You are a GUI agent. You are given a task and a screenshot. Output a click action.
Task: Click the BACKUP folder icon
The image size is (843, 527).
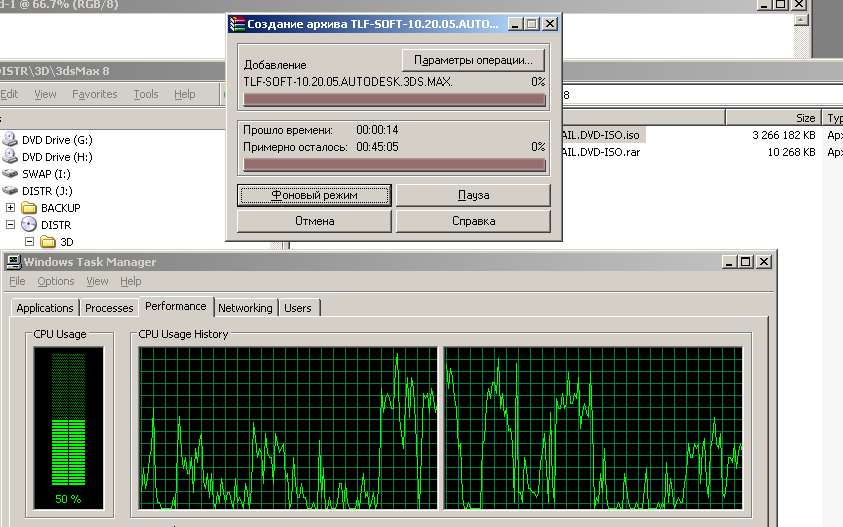coord(29,208)
